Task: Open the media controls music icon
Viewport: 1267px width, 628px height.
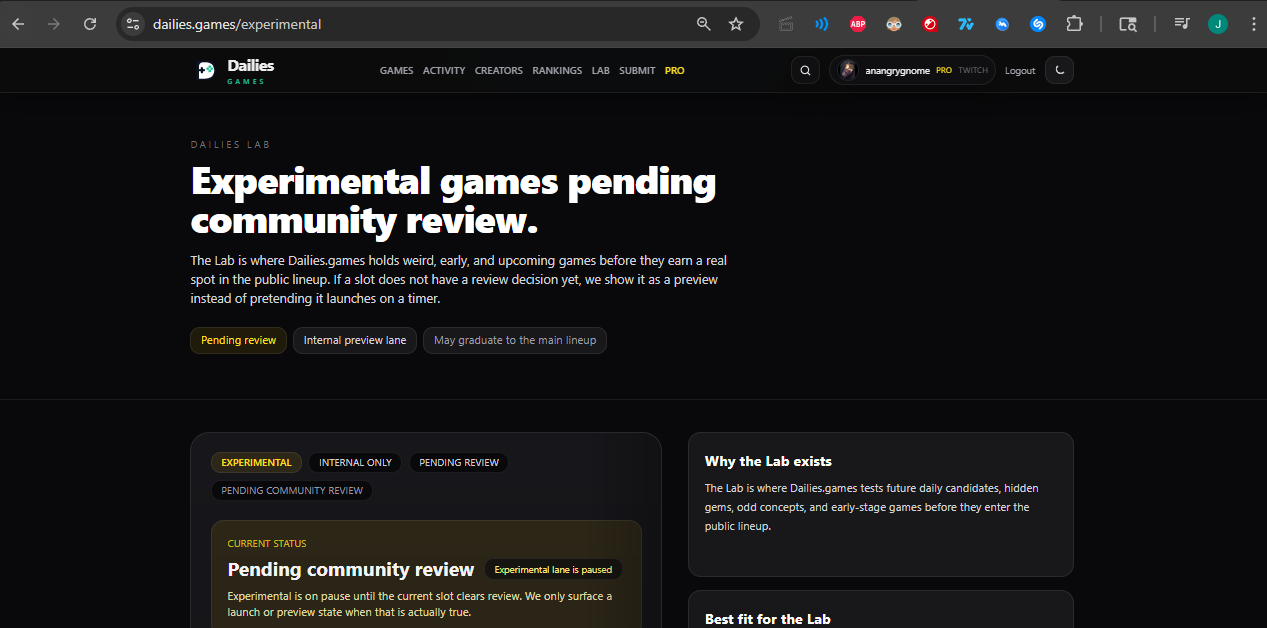Action: coord(1182,24)
